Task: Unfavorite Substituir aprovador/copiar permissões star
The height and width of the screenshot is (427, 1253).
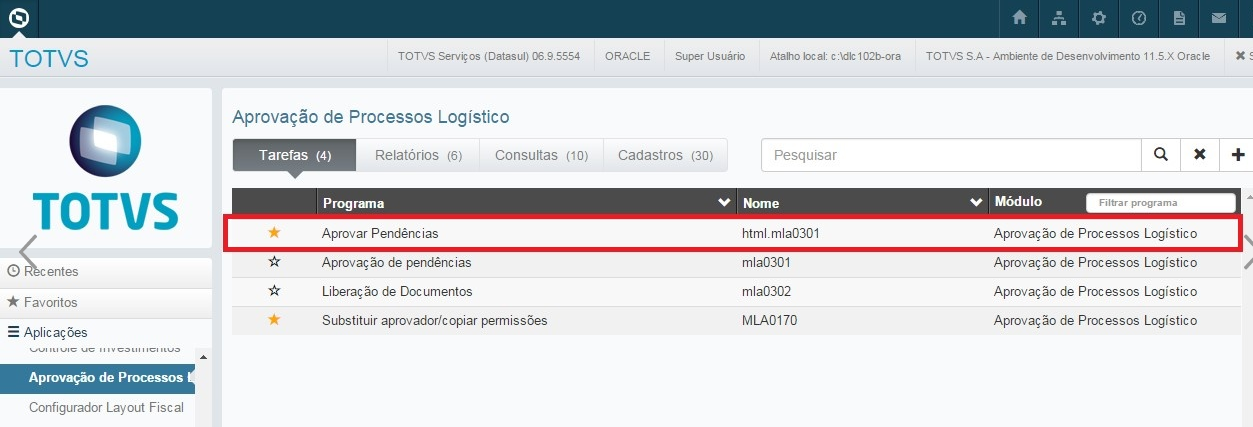Action: 274,320
